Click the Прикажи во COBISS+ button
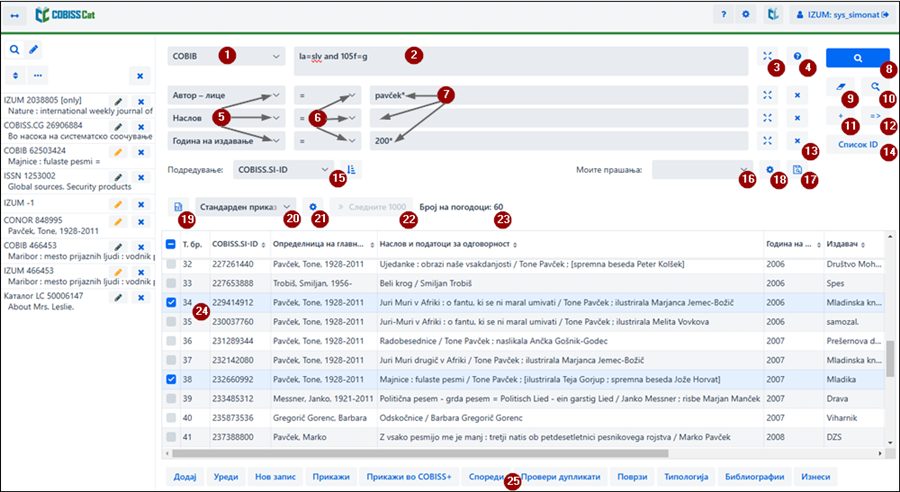The image size is (900, 492). coord(409,476)
